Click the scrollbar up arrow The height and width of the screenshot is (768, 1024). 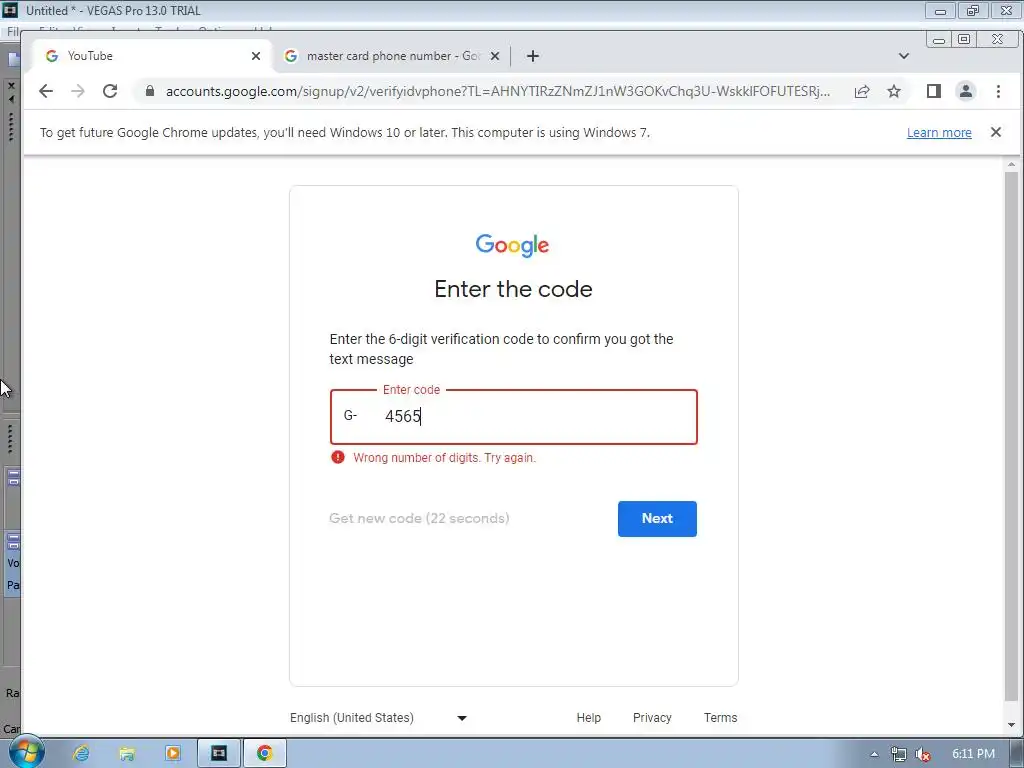1011,165
